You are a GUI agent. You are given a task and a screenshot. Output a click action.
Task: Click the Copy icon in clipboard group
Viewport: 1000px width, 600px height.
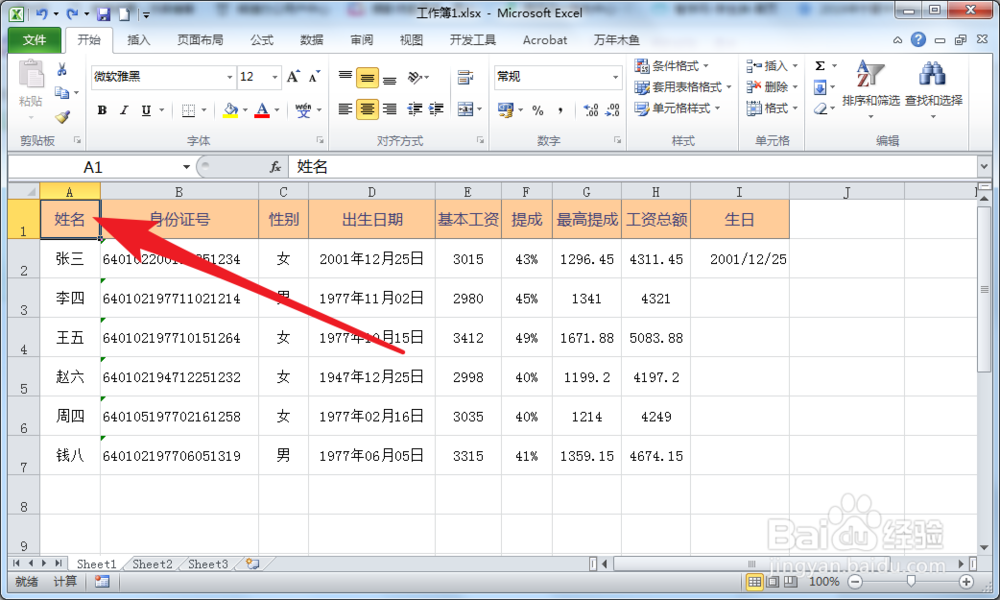tap(62, 93)
